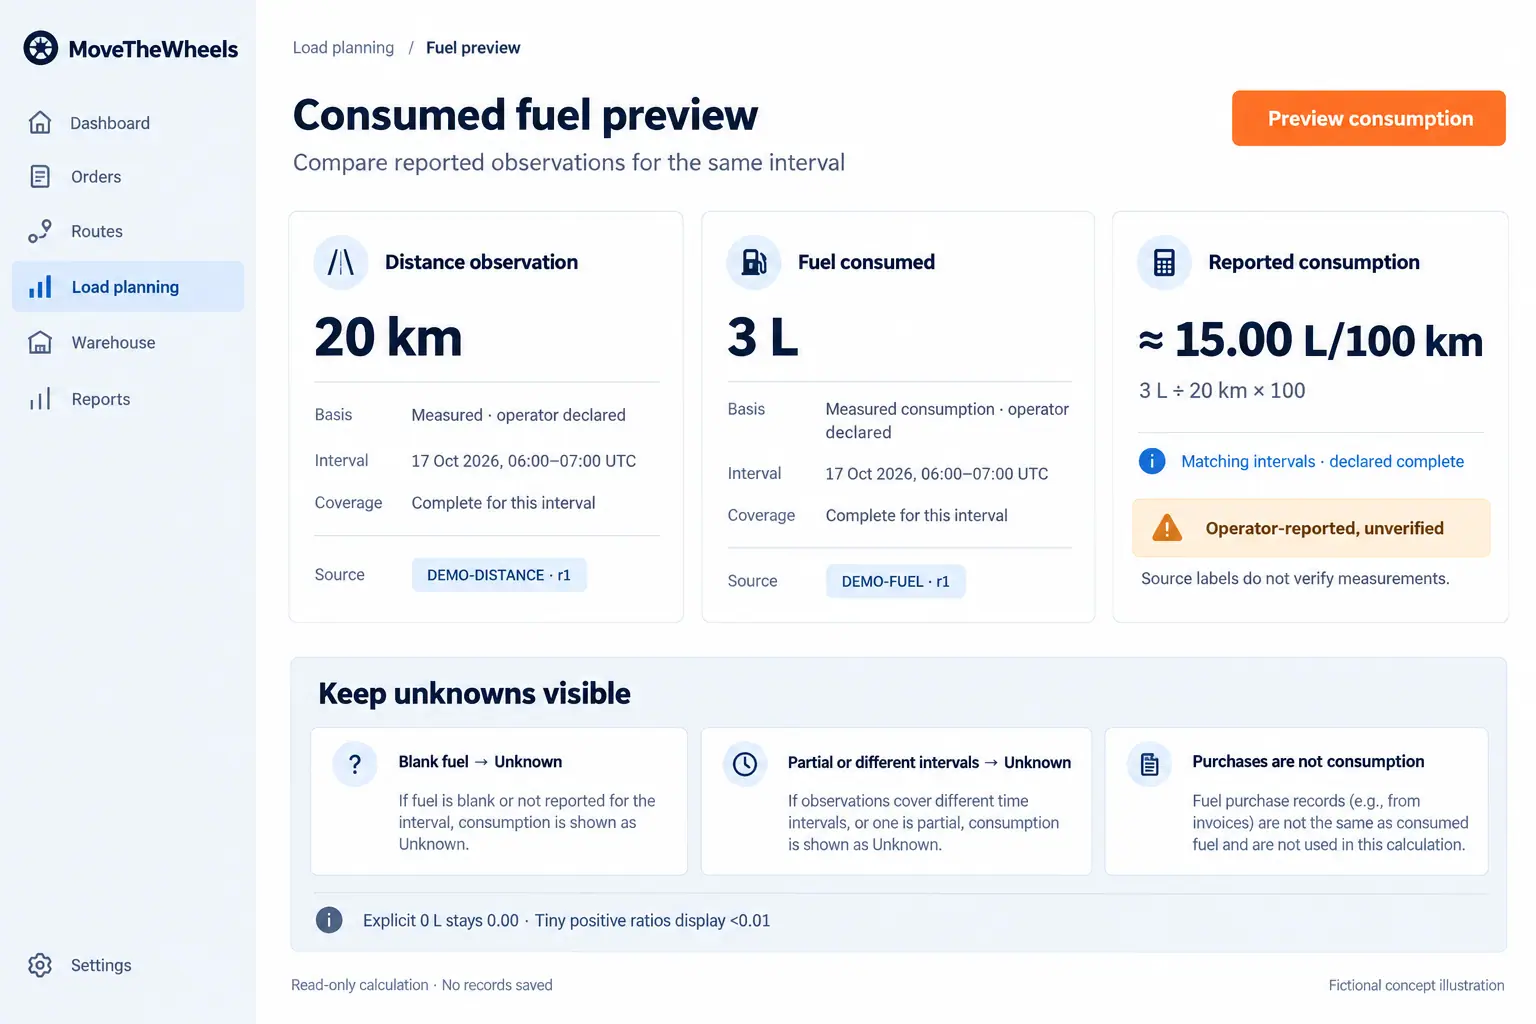1536x1024 pixels.
Task: Open Settings in the sidebar
Action: click(128, 965)
